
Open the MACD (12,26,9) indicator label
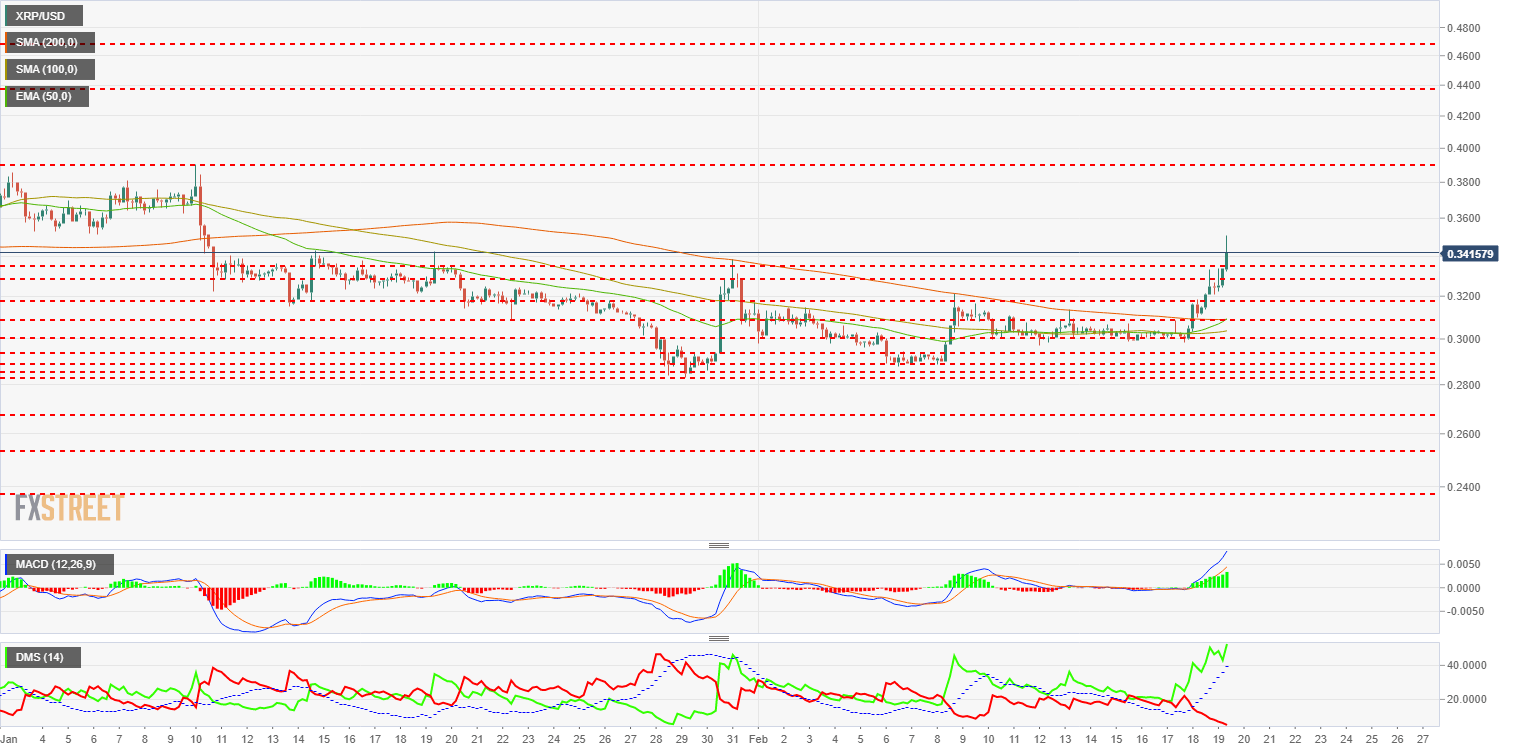point(58,565)
